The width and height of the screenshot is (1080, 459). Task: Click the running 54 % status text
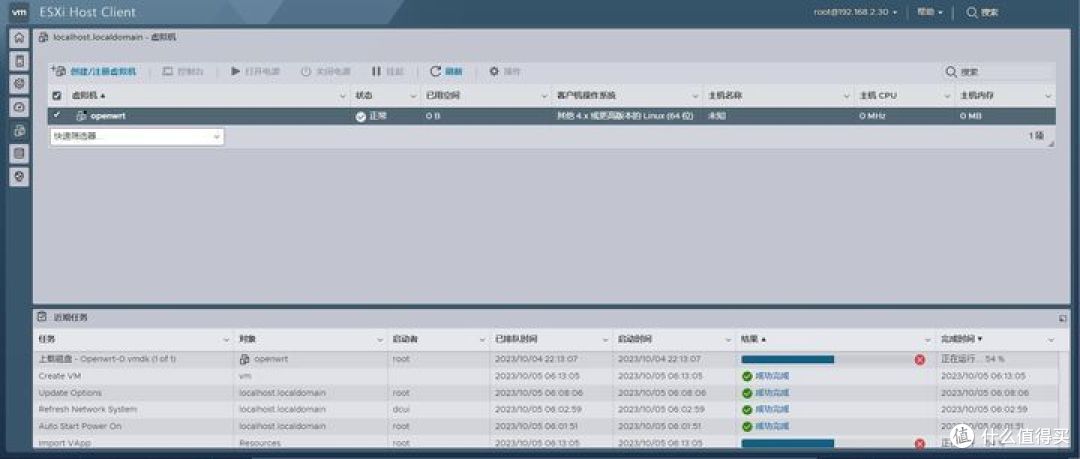973,359
